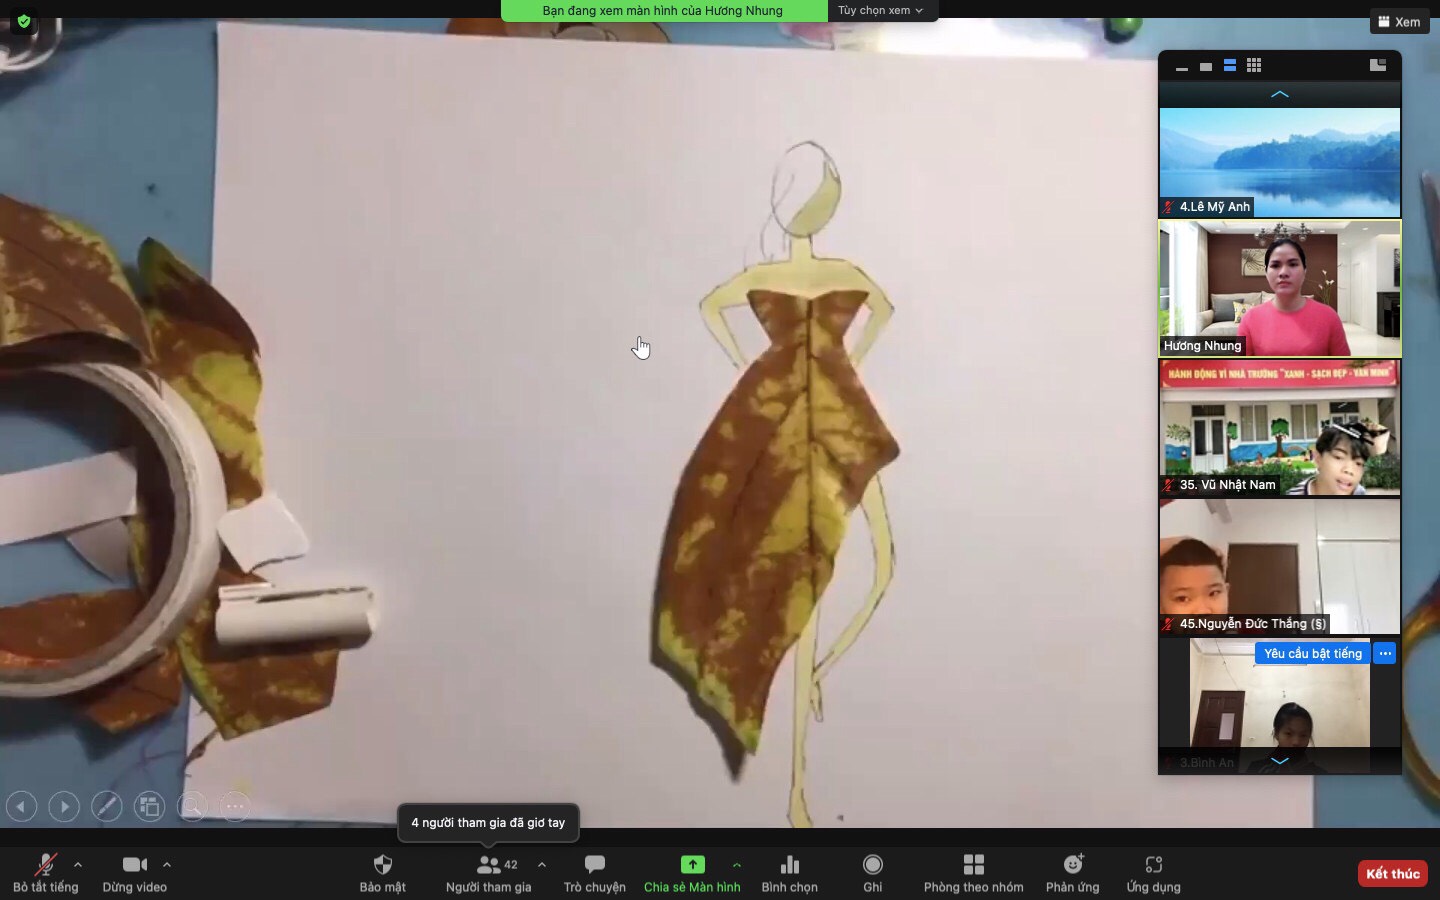Image resolution: width=1440 pixels, height=900 pixels.
Task: Open the Xem view menu
Action: click(1398, 21)
